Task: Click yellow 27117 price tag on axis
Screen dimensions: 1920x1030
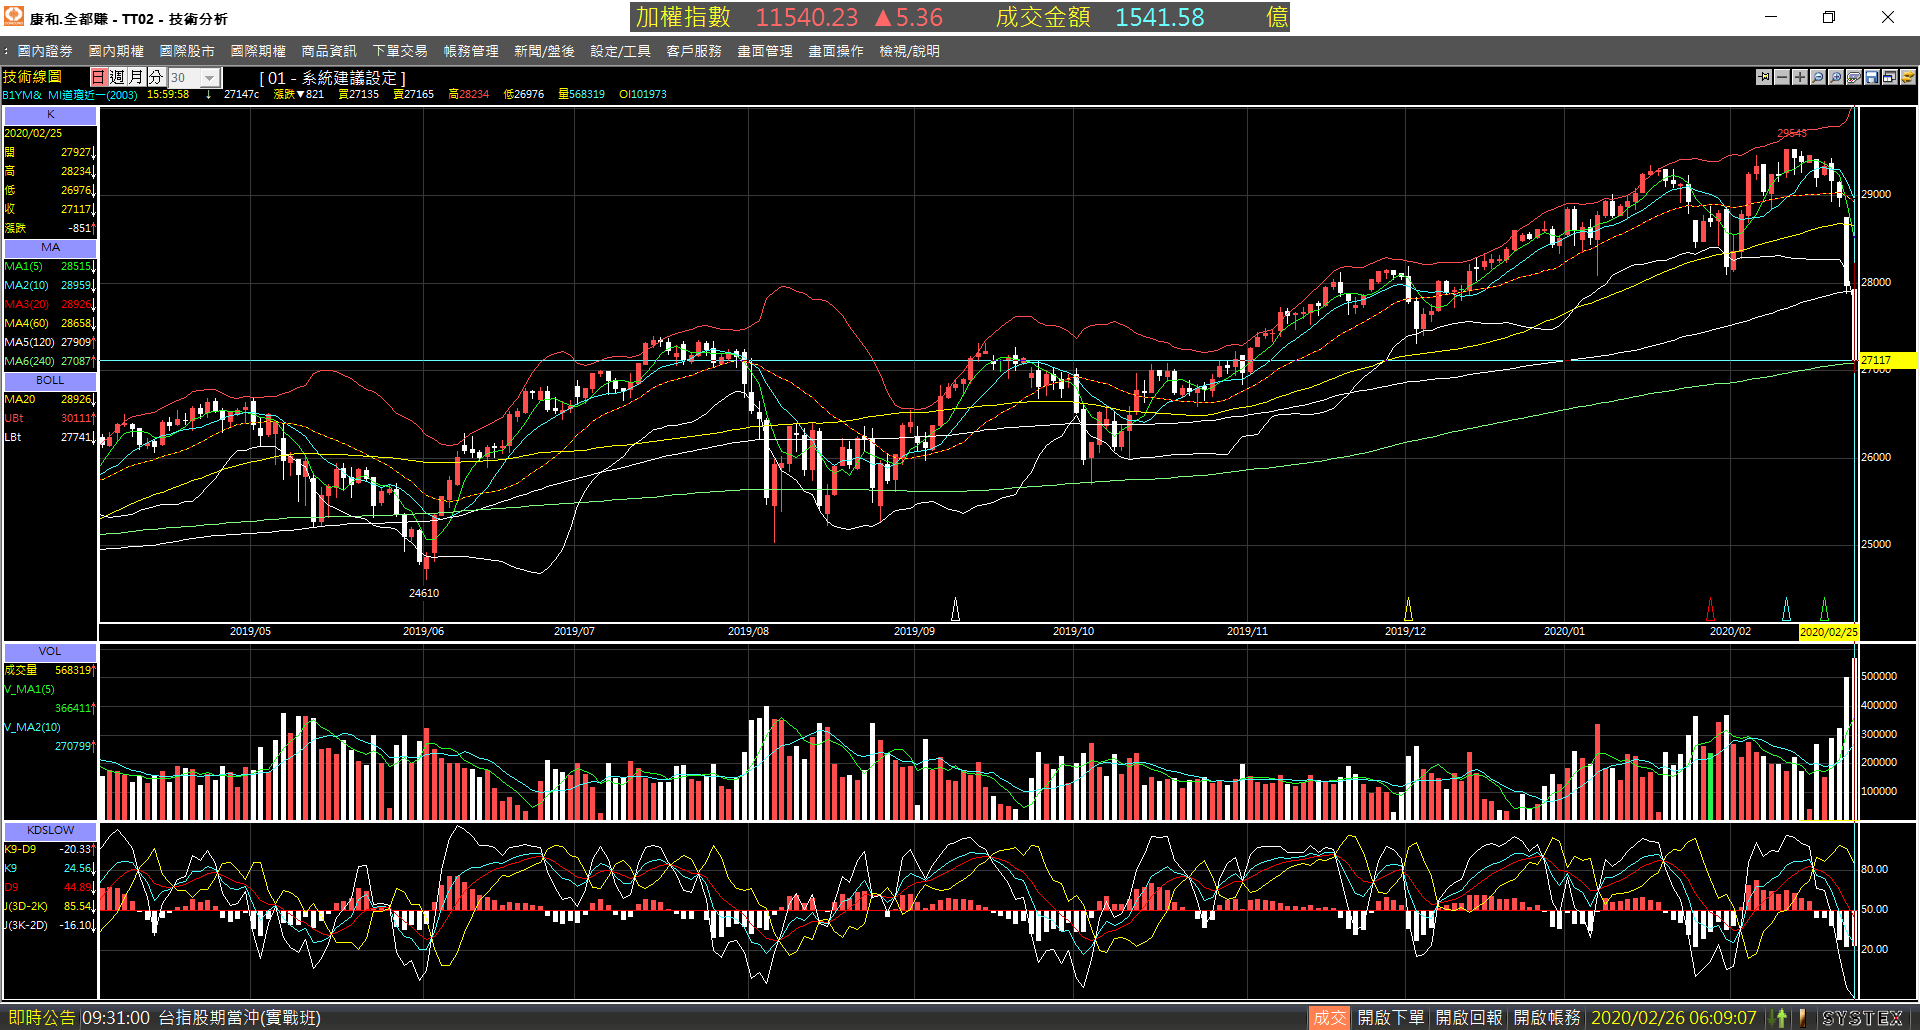Action: click(x=1887, y=360)
